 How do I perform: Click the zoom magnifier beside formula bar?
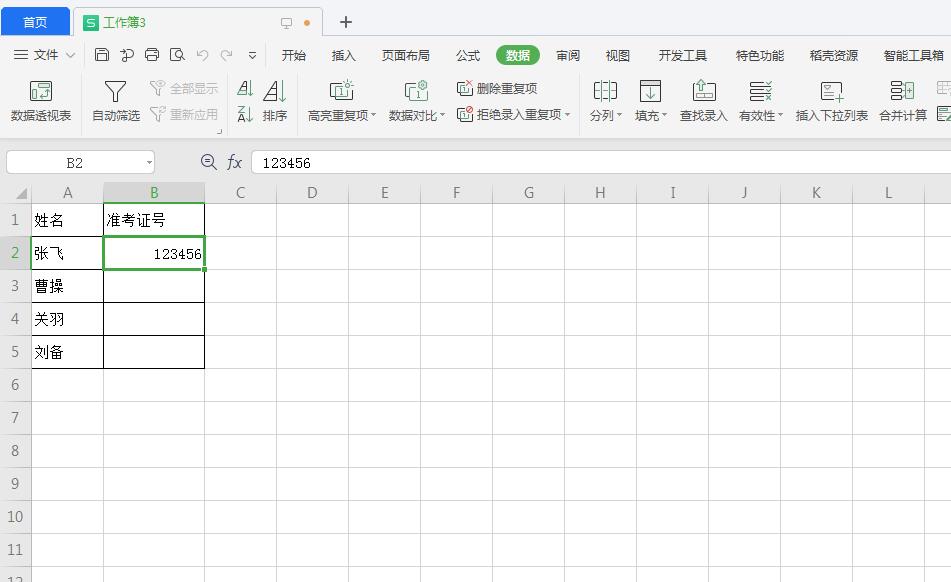208,162
